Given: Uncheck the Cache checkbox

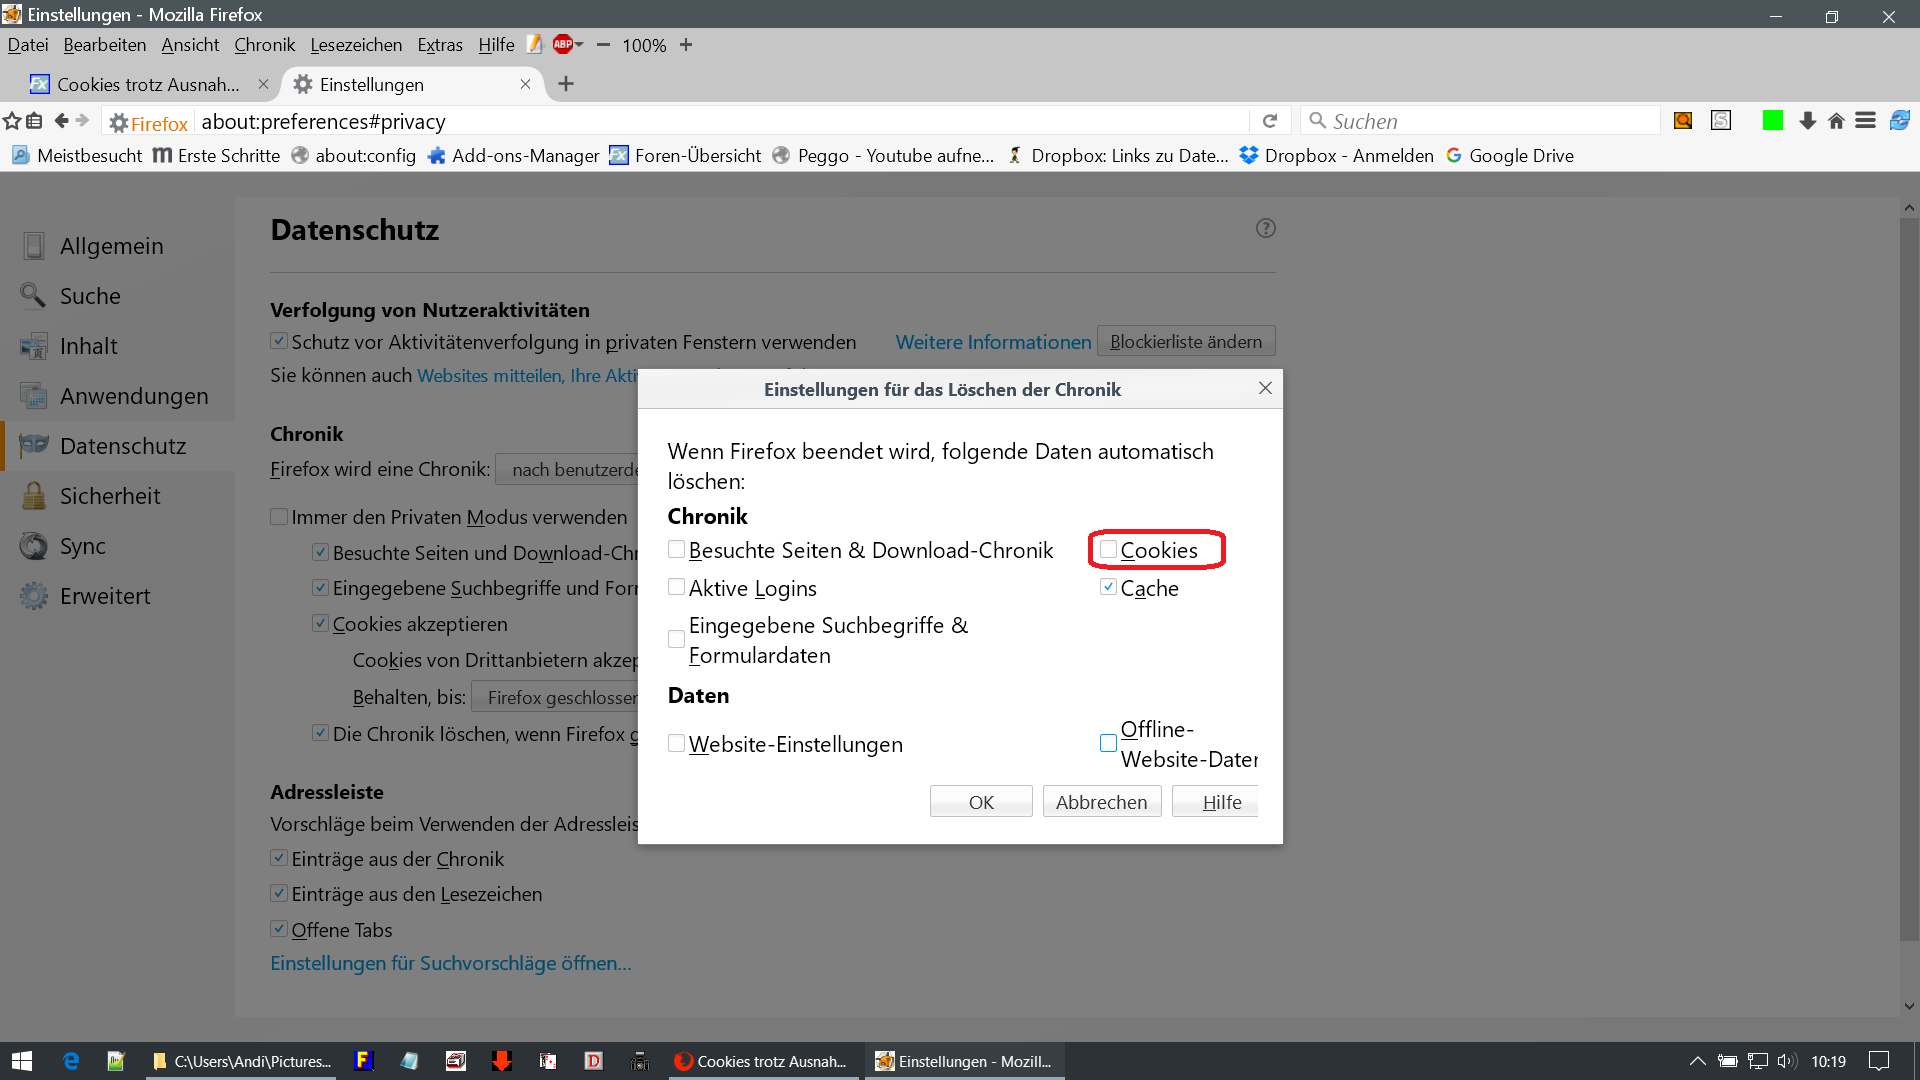Looking at the screenshot, I should [1108, 587].
